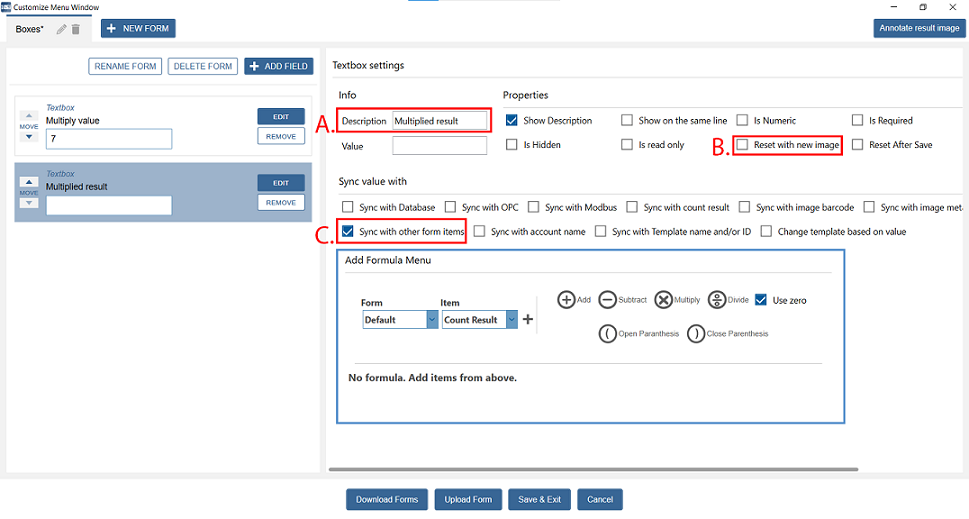
Task: Insert the Multiply operator icon
Action: pos(663,300)
